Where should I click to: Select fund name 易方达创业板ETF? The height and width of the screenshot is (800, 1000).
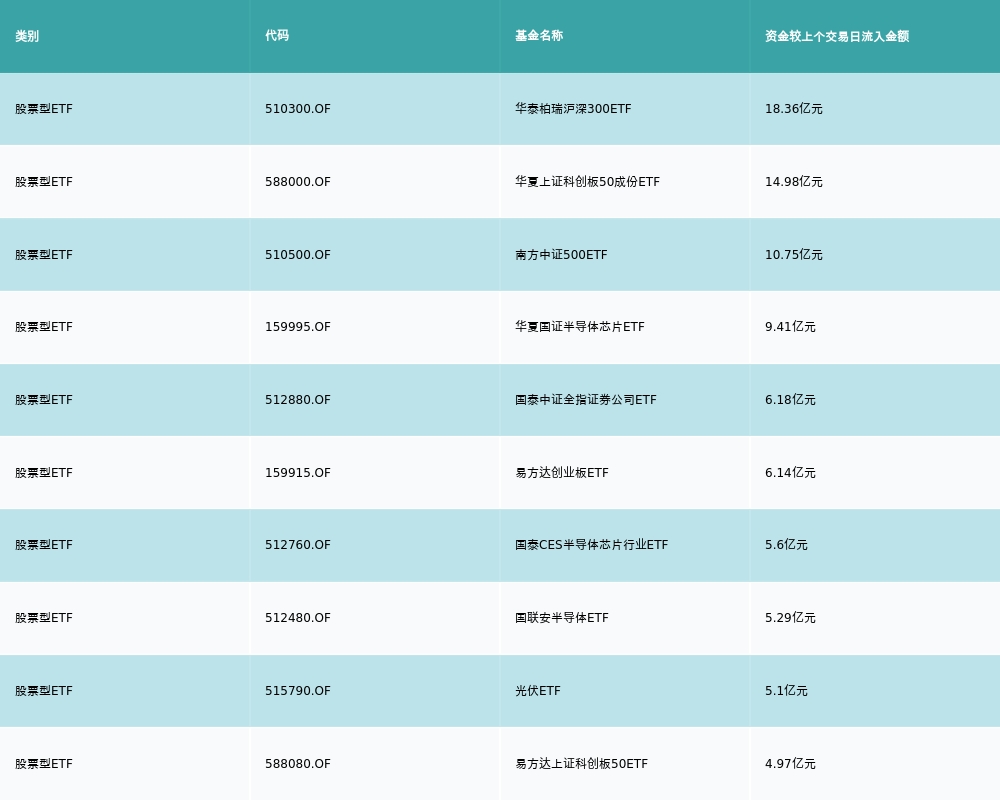click(x=562, y=473)
